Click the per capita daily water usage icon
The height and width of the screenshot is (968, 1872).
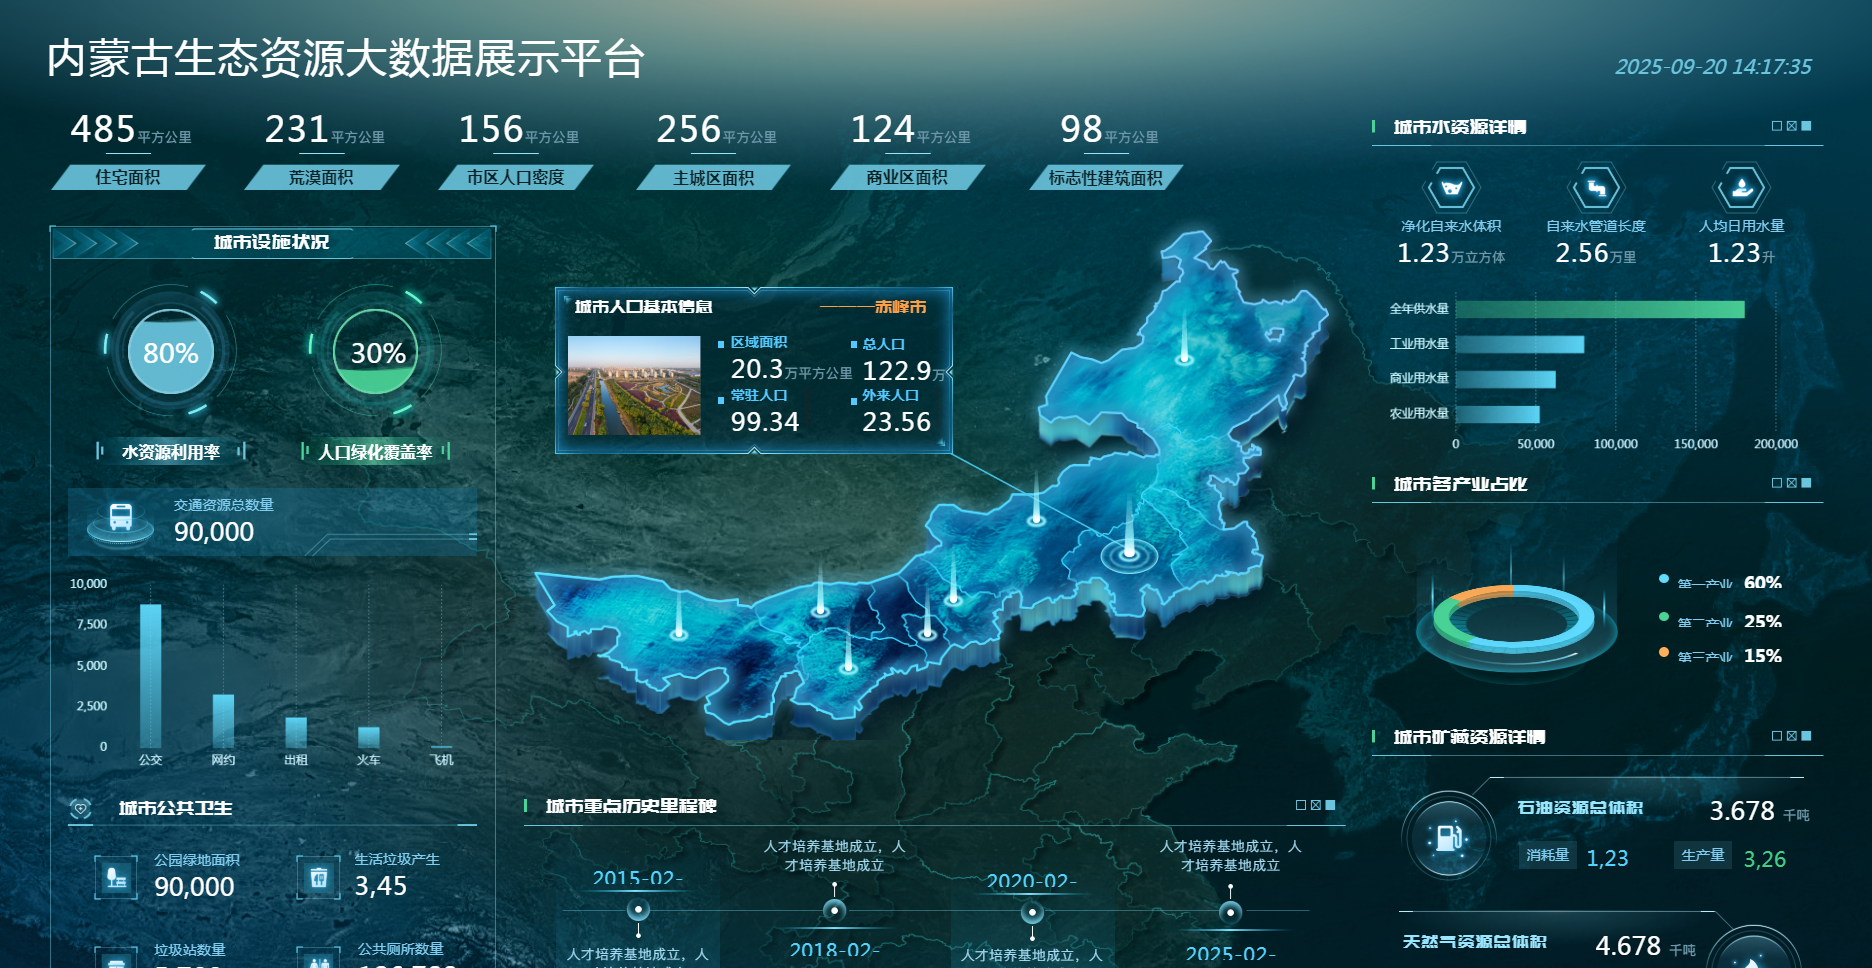tap(1741, 188)
